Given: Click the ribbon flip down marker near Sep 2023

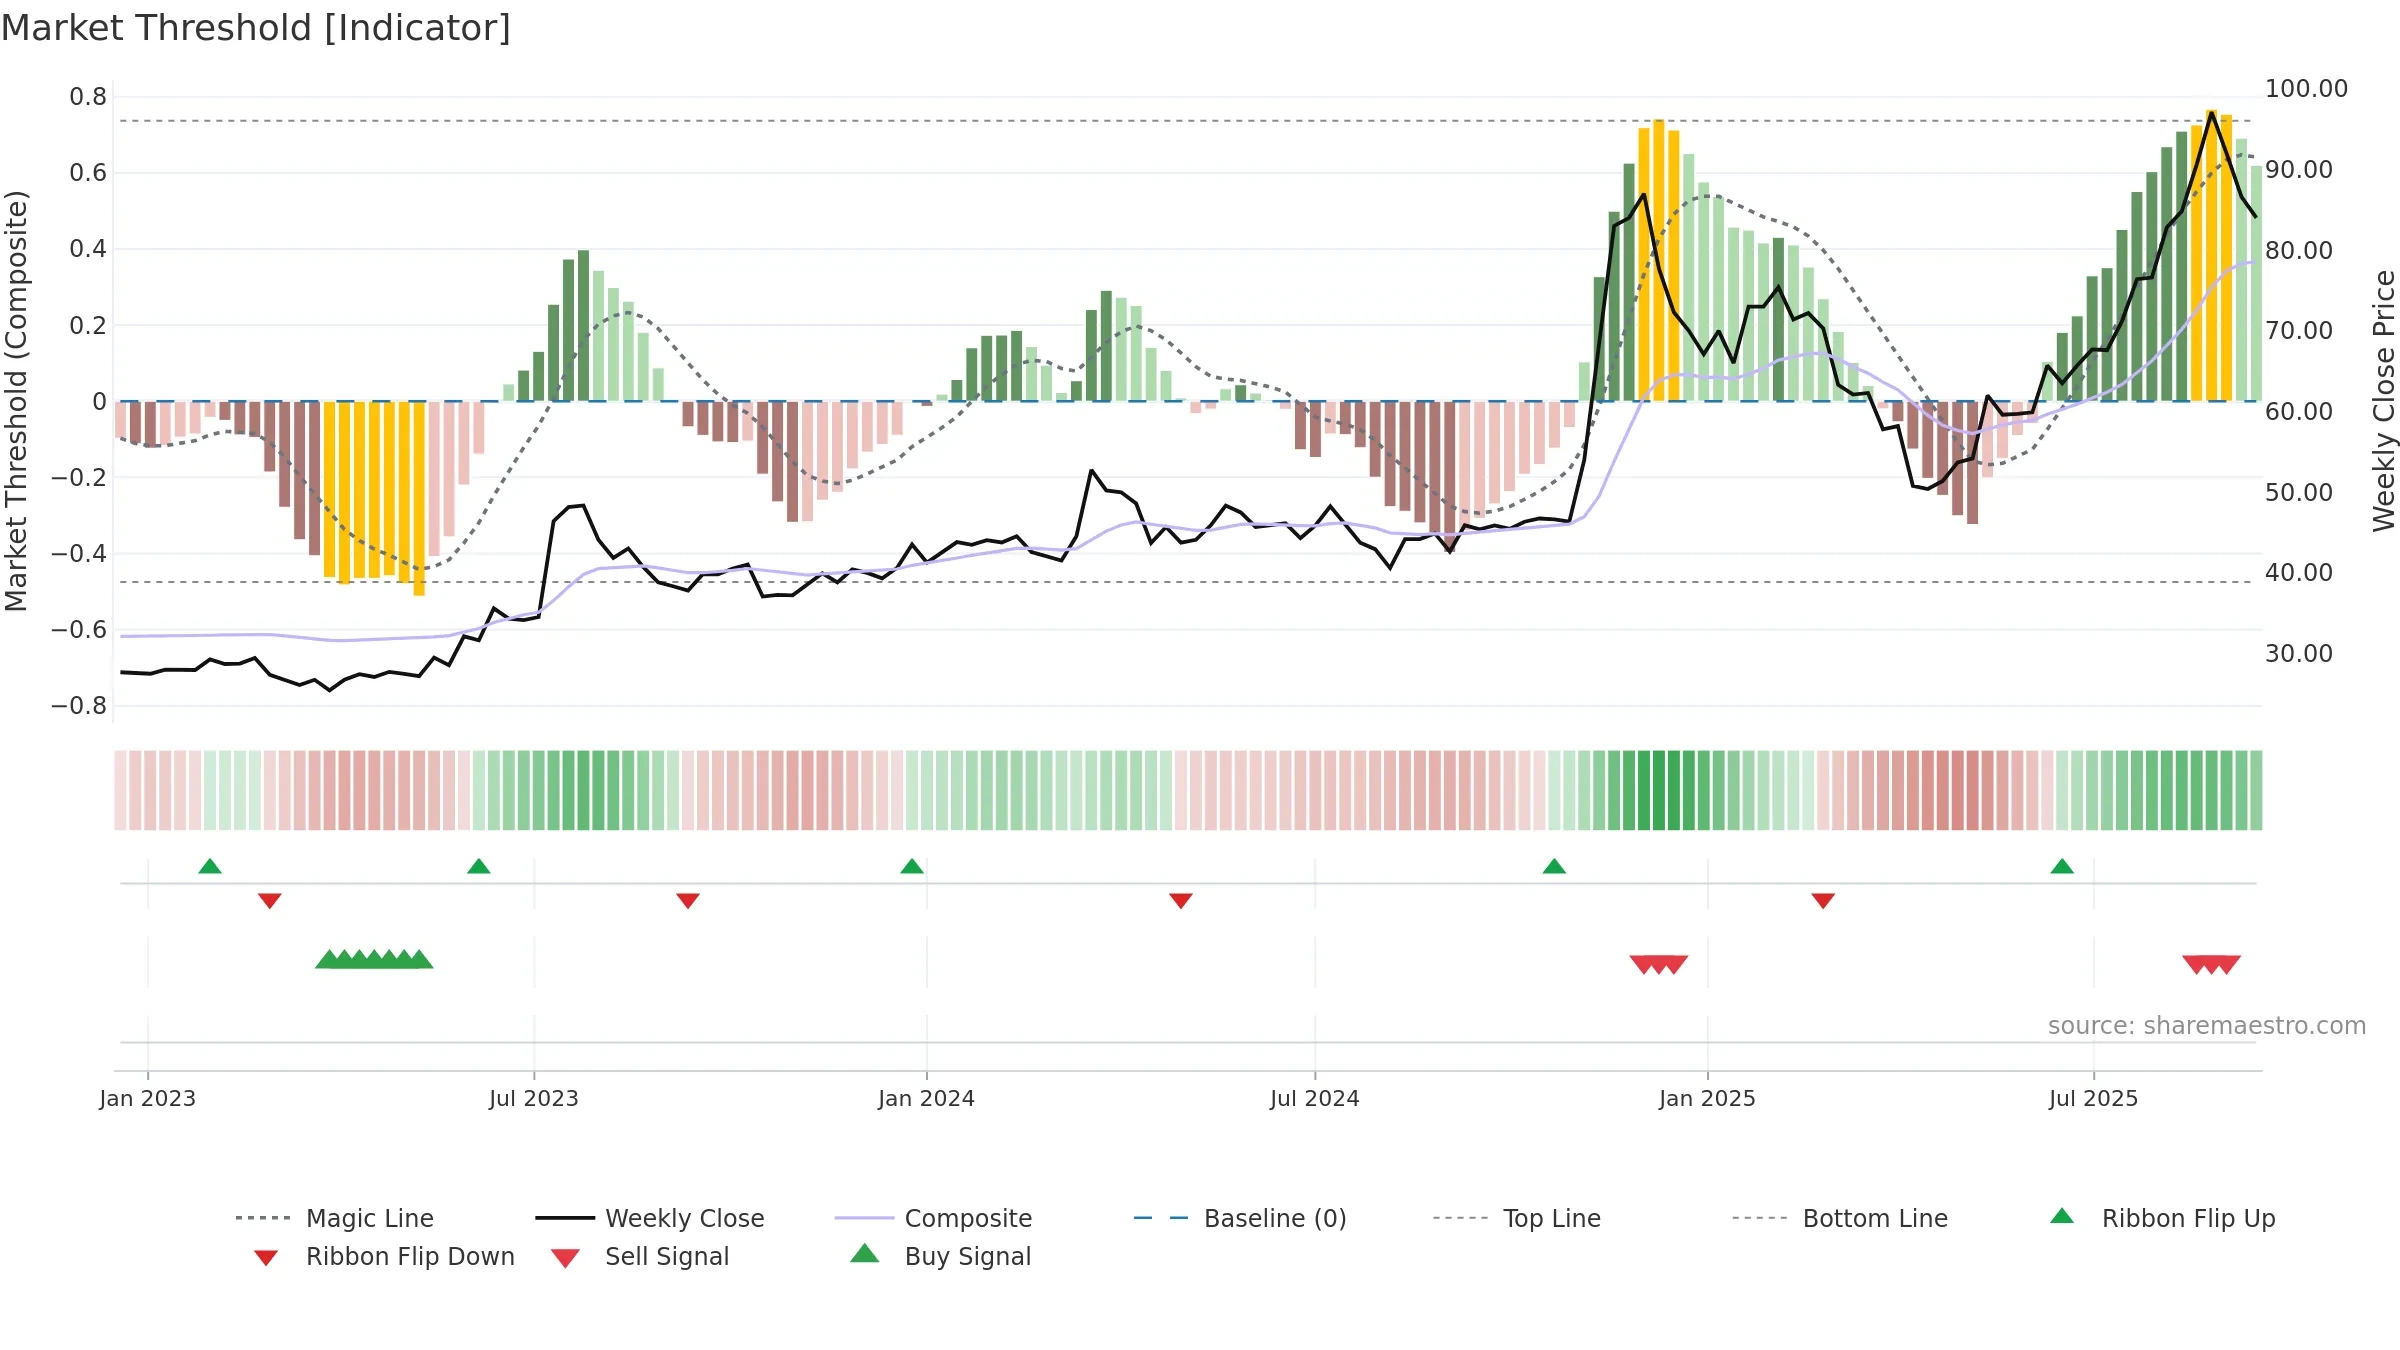Looking at the screenshot, I should coord(688,901).
